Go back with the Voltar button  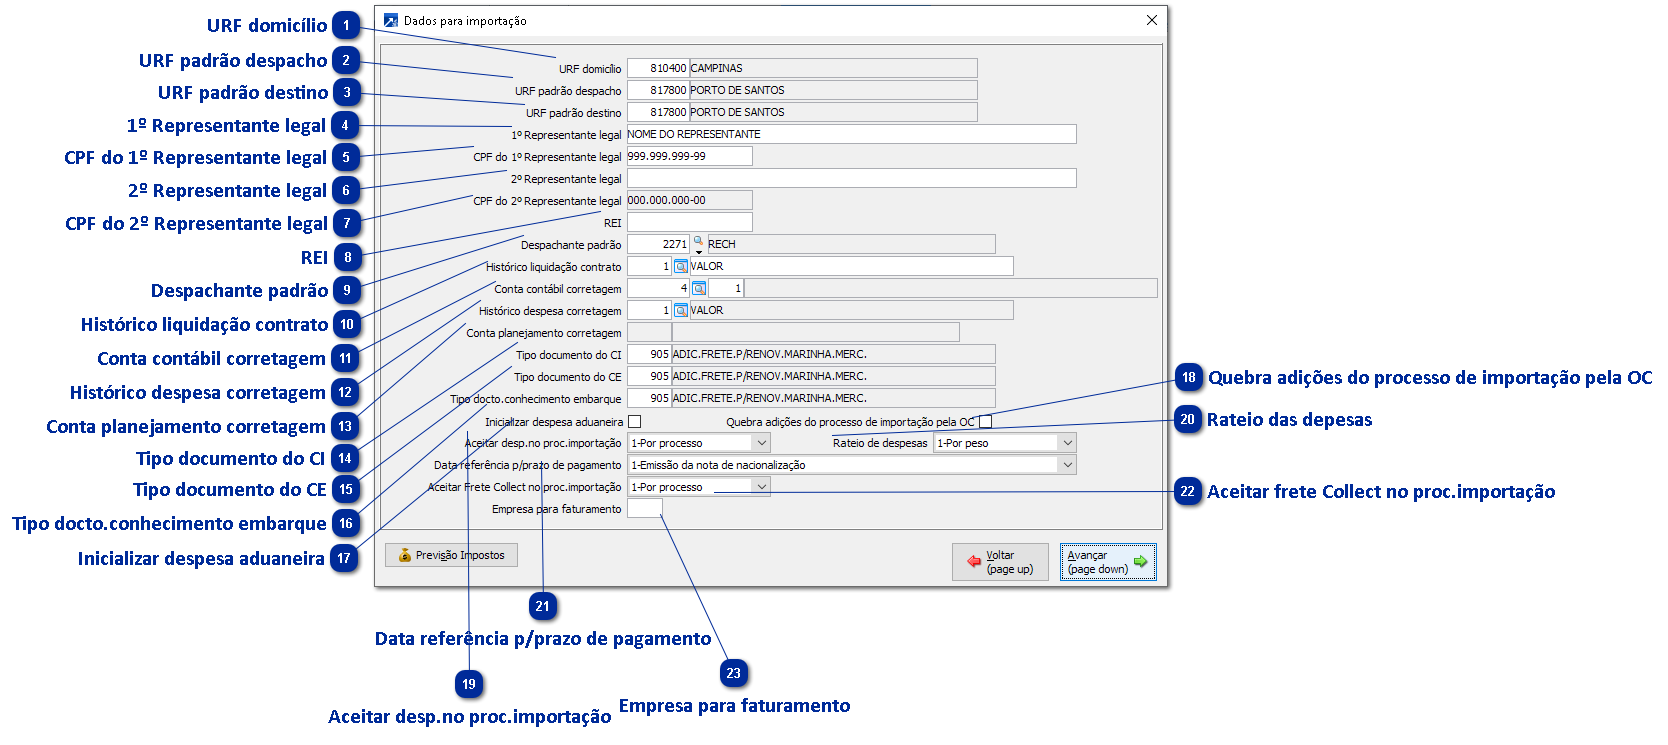tap(1000, 562)
